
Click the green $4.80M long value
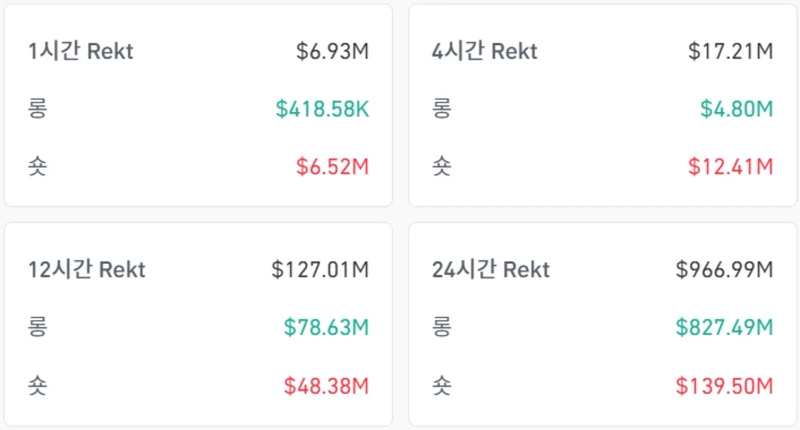click(x=736, y=109)
